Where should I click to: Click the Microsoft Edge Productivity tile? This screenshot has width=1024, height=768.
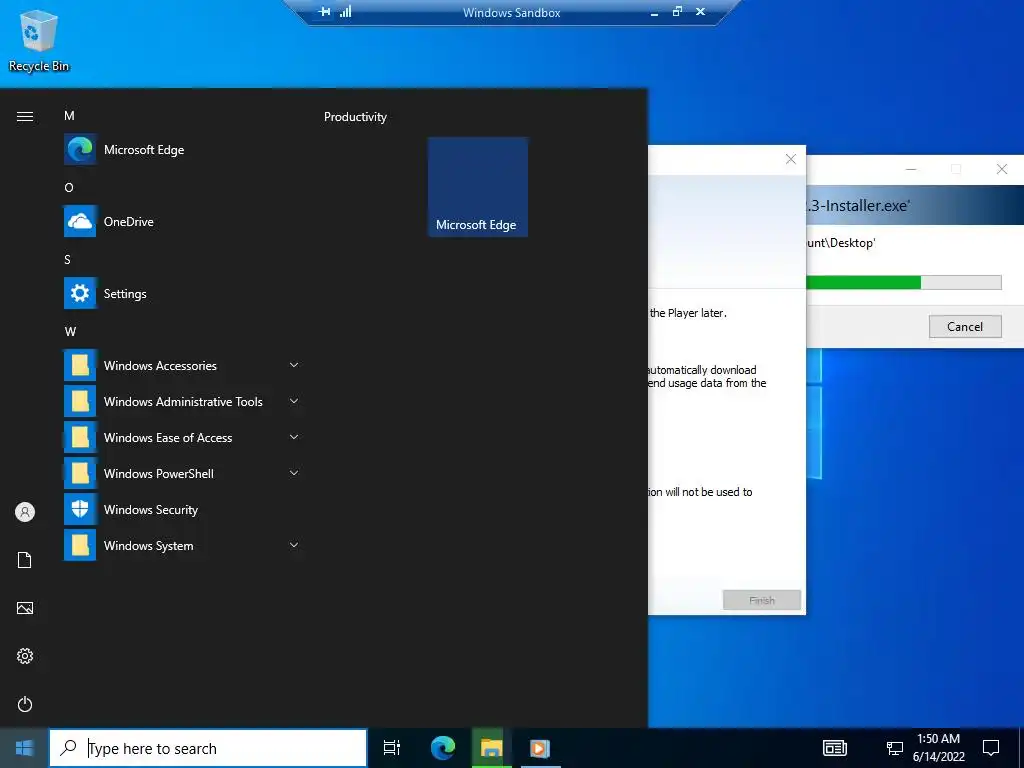477,187
